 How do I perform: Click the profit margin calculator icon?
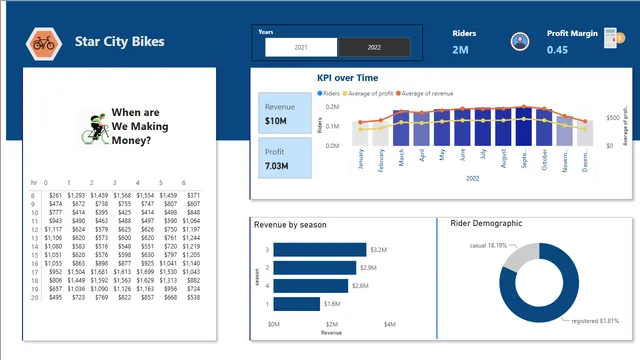(x=614, y=38)
